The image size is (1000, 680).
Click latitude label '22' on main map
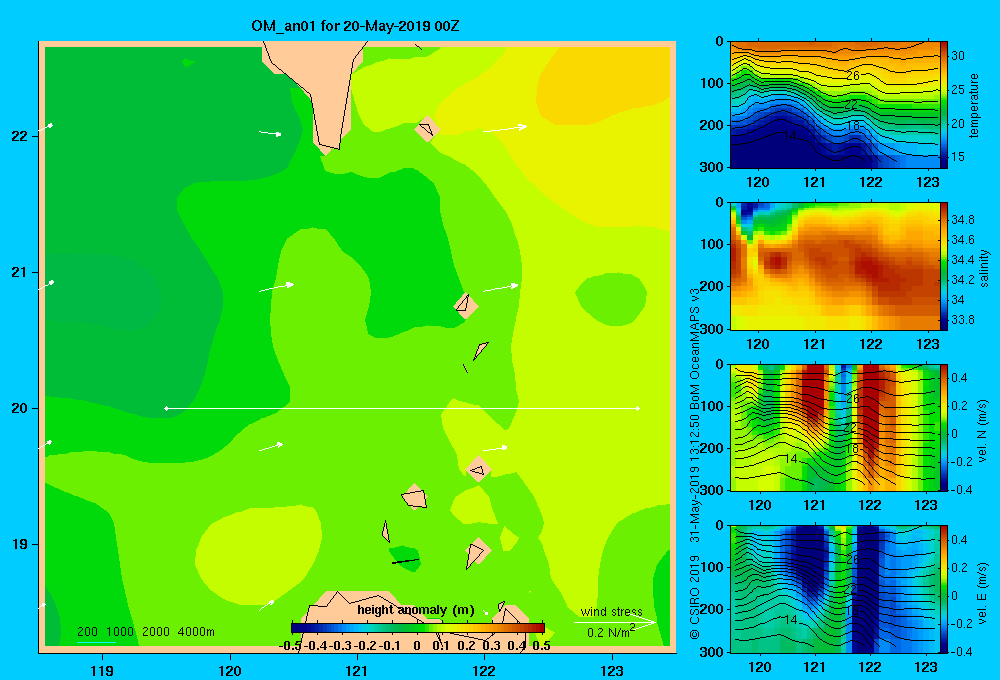[20, 136]
